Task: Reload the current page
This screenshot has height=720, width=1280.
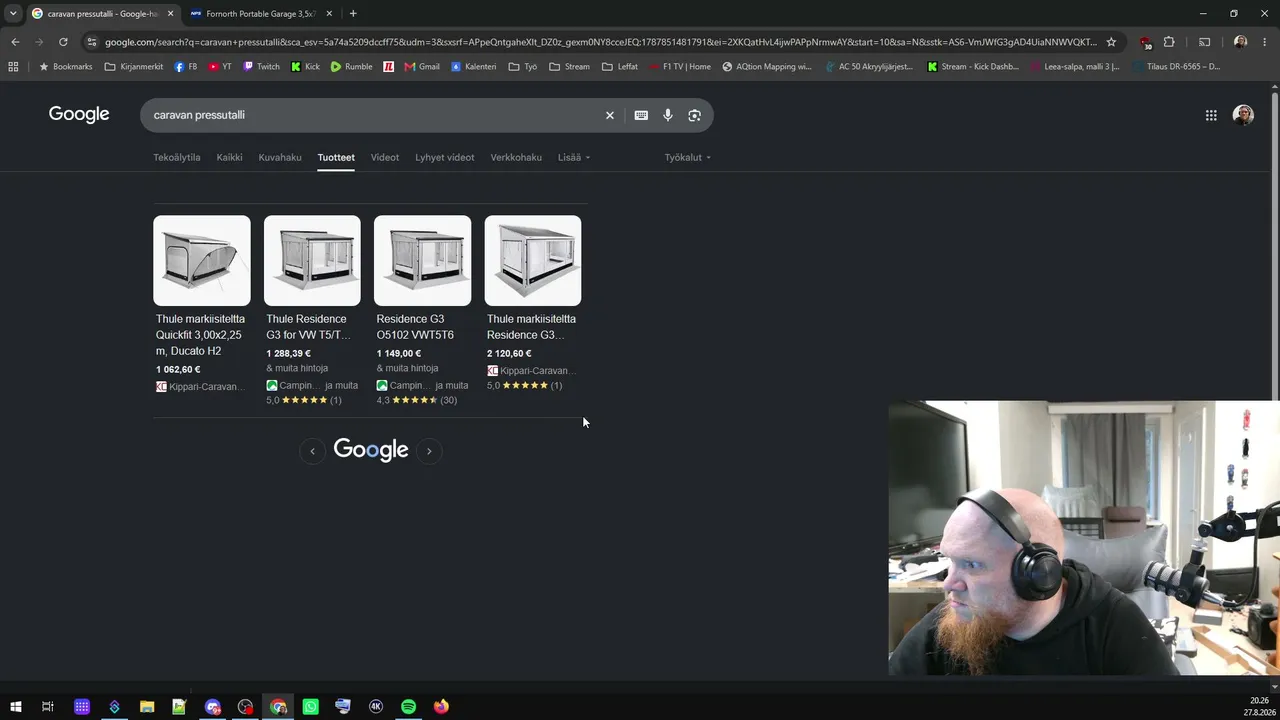Action: coord(63,42)
